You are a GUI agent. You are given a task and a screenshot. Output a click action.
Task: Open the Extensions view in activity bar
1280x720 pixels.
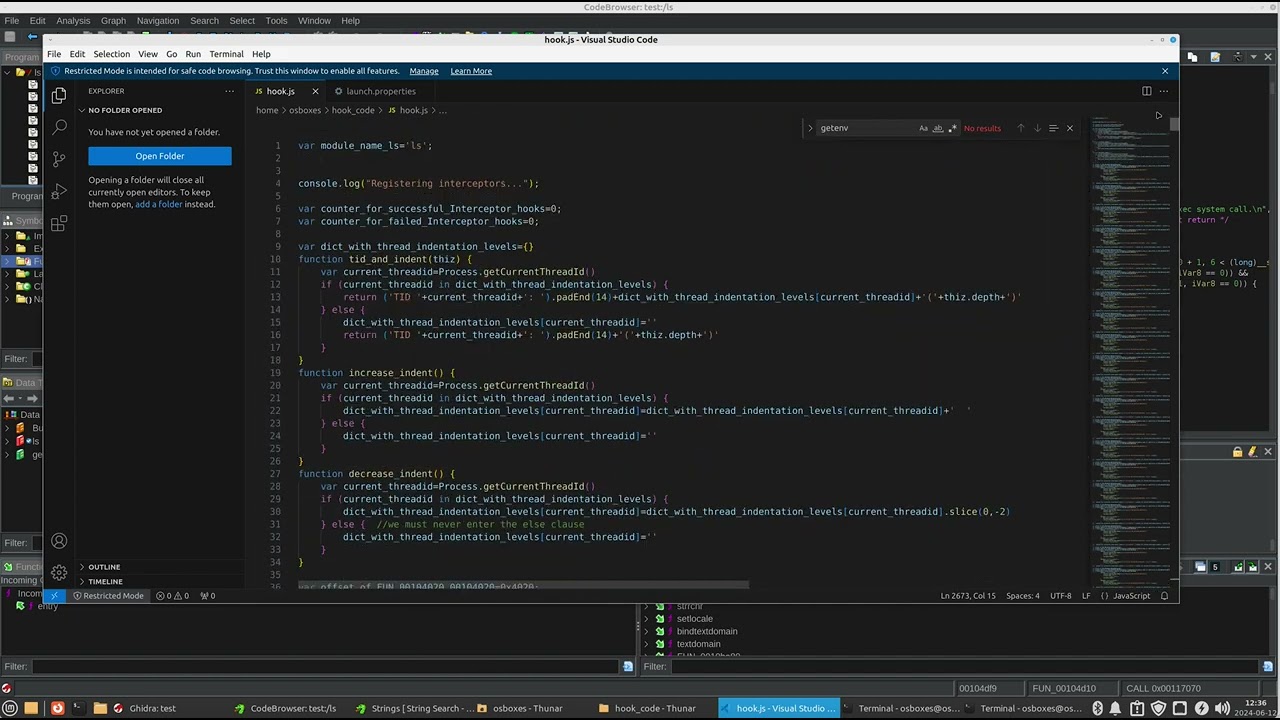click(59, 224)
